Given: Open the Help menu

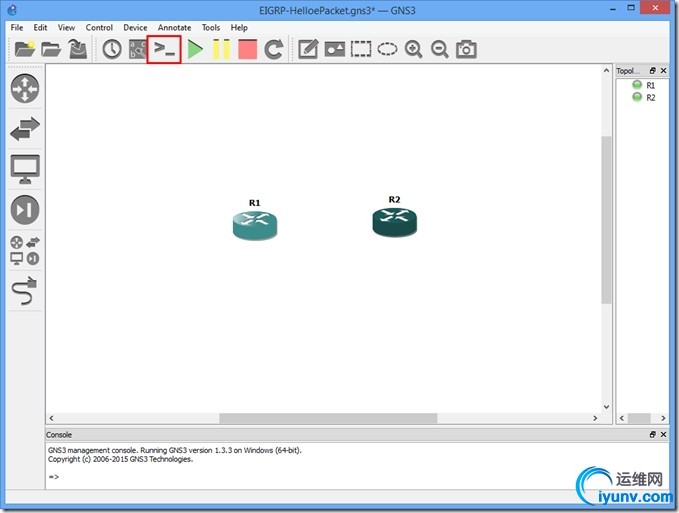Looking at the screenshot, I should (239, 27).
